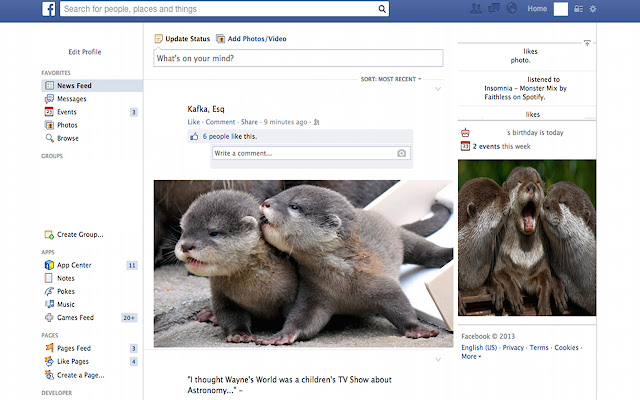
Task: Open Events in the left sidebar
Action: (x=66, y=112)
